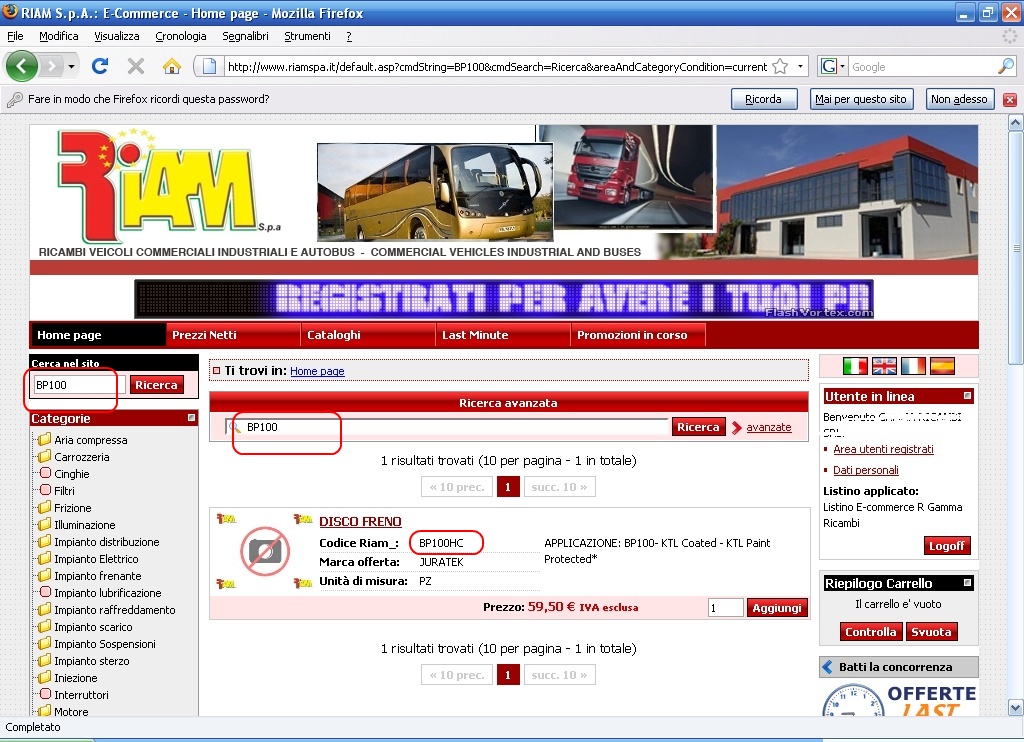Click Home page breadcrumb link
Viewport: 1024px width, 742px height.
point(317,371)
